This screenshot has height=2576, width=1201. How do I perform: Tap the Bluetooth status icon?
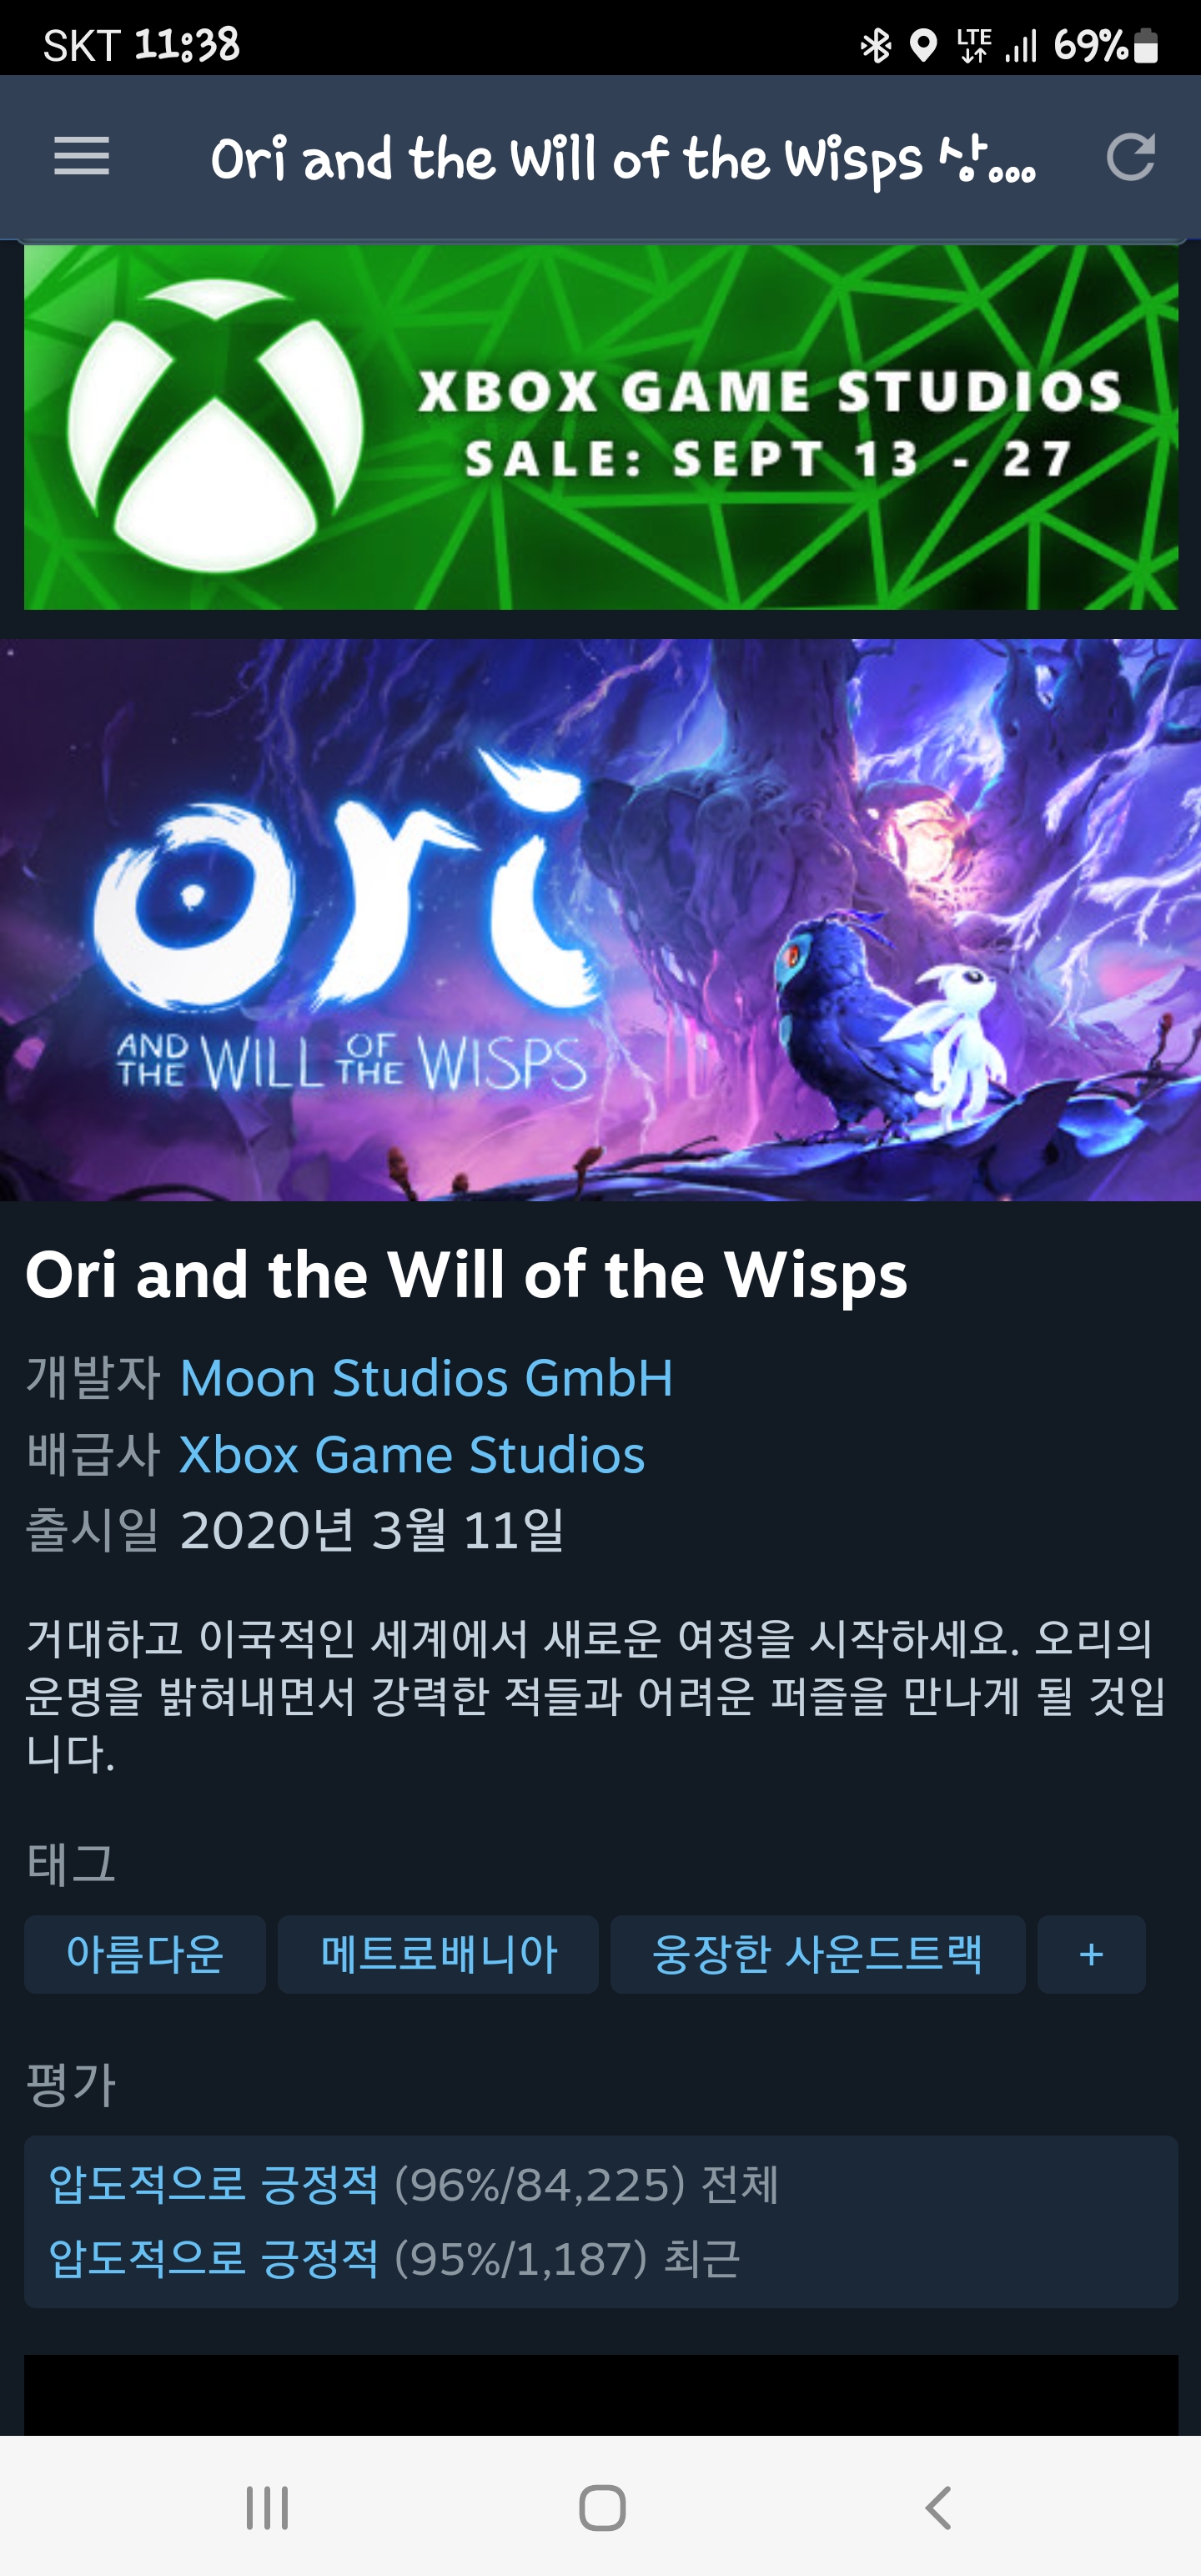[x=876, y=46]
